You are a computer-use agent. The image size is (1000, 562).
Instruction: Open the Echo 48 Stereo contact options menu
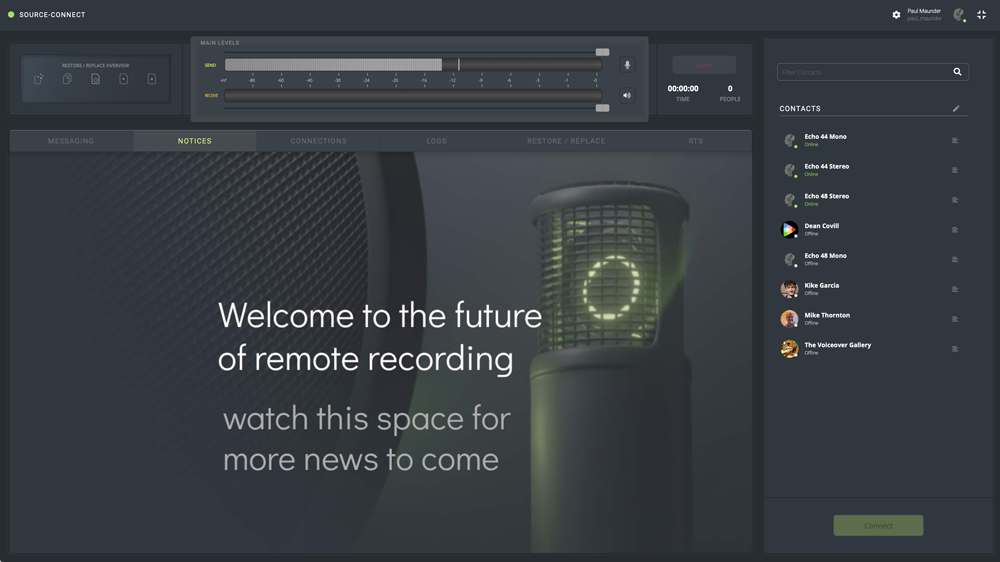point(955,200)
